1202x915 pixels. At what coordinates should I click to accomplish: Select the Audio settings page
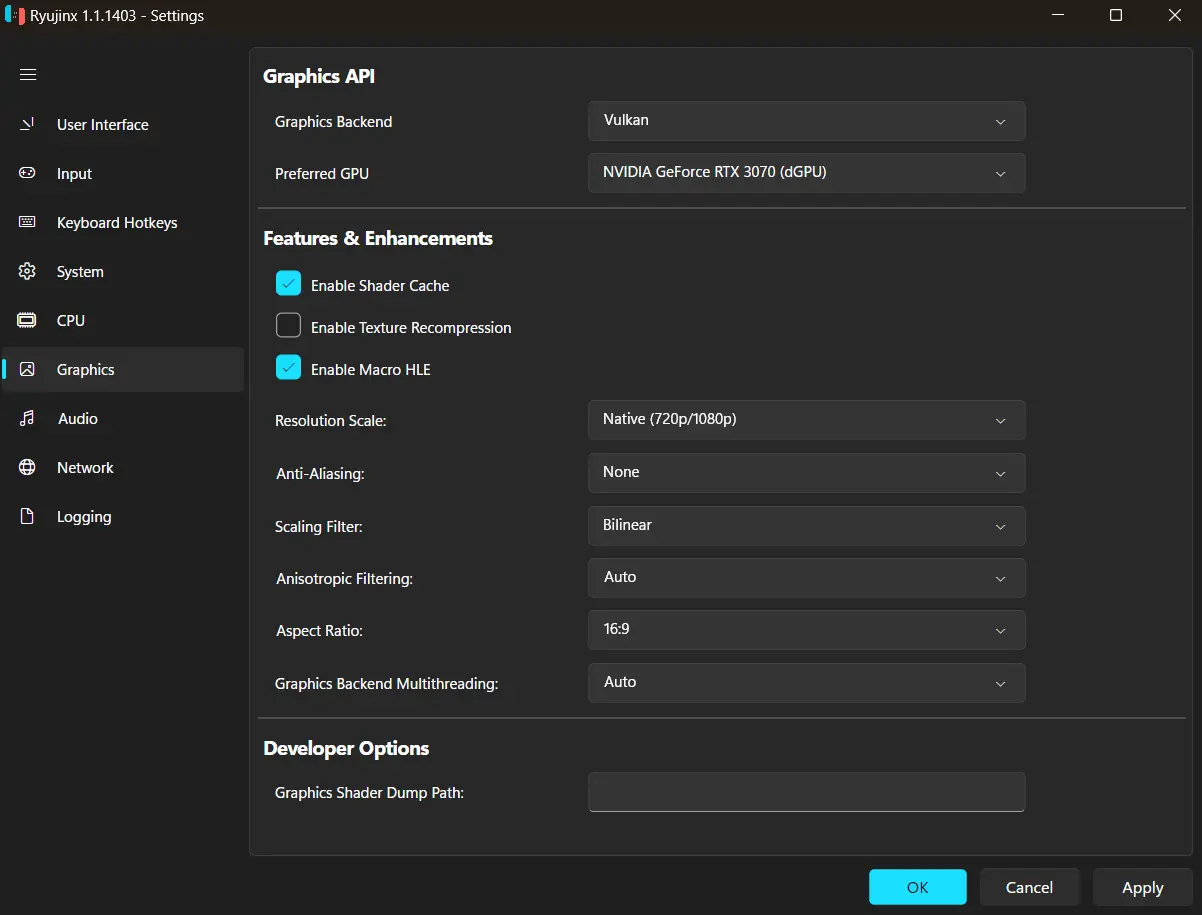[123, 419]
